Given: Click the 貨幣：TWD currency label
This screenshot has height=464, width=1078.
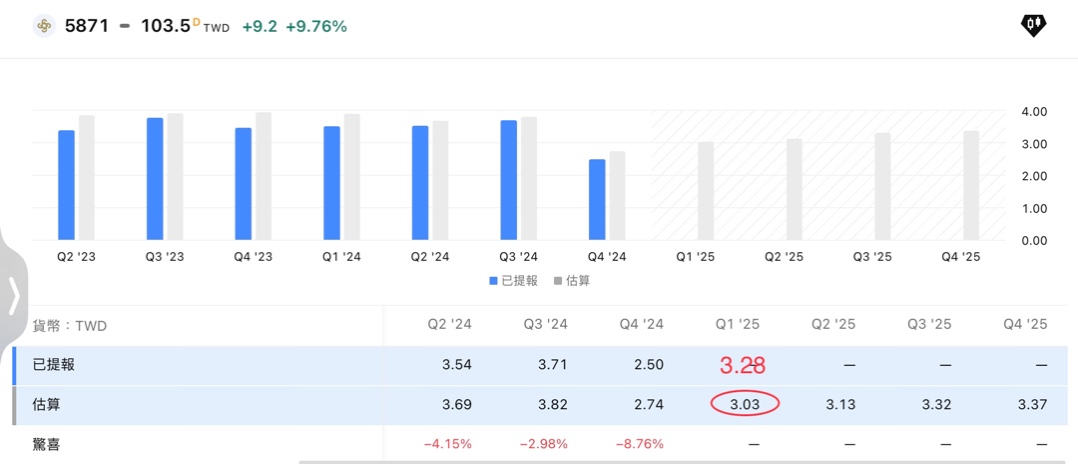Looking at the screenshot, I should pyautogui.click(x=70, y=326).
